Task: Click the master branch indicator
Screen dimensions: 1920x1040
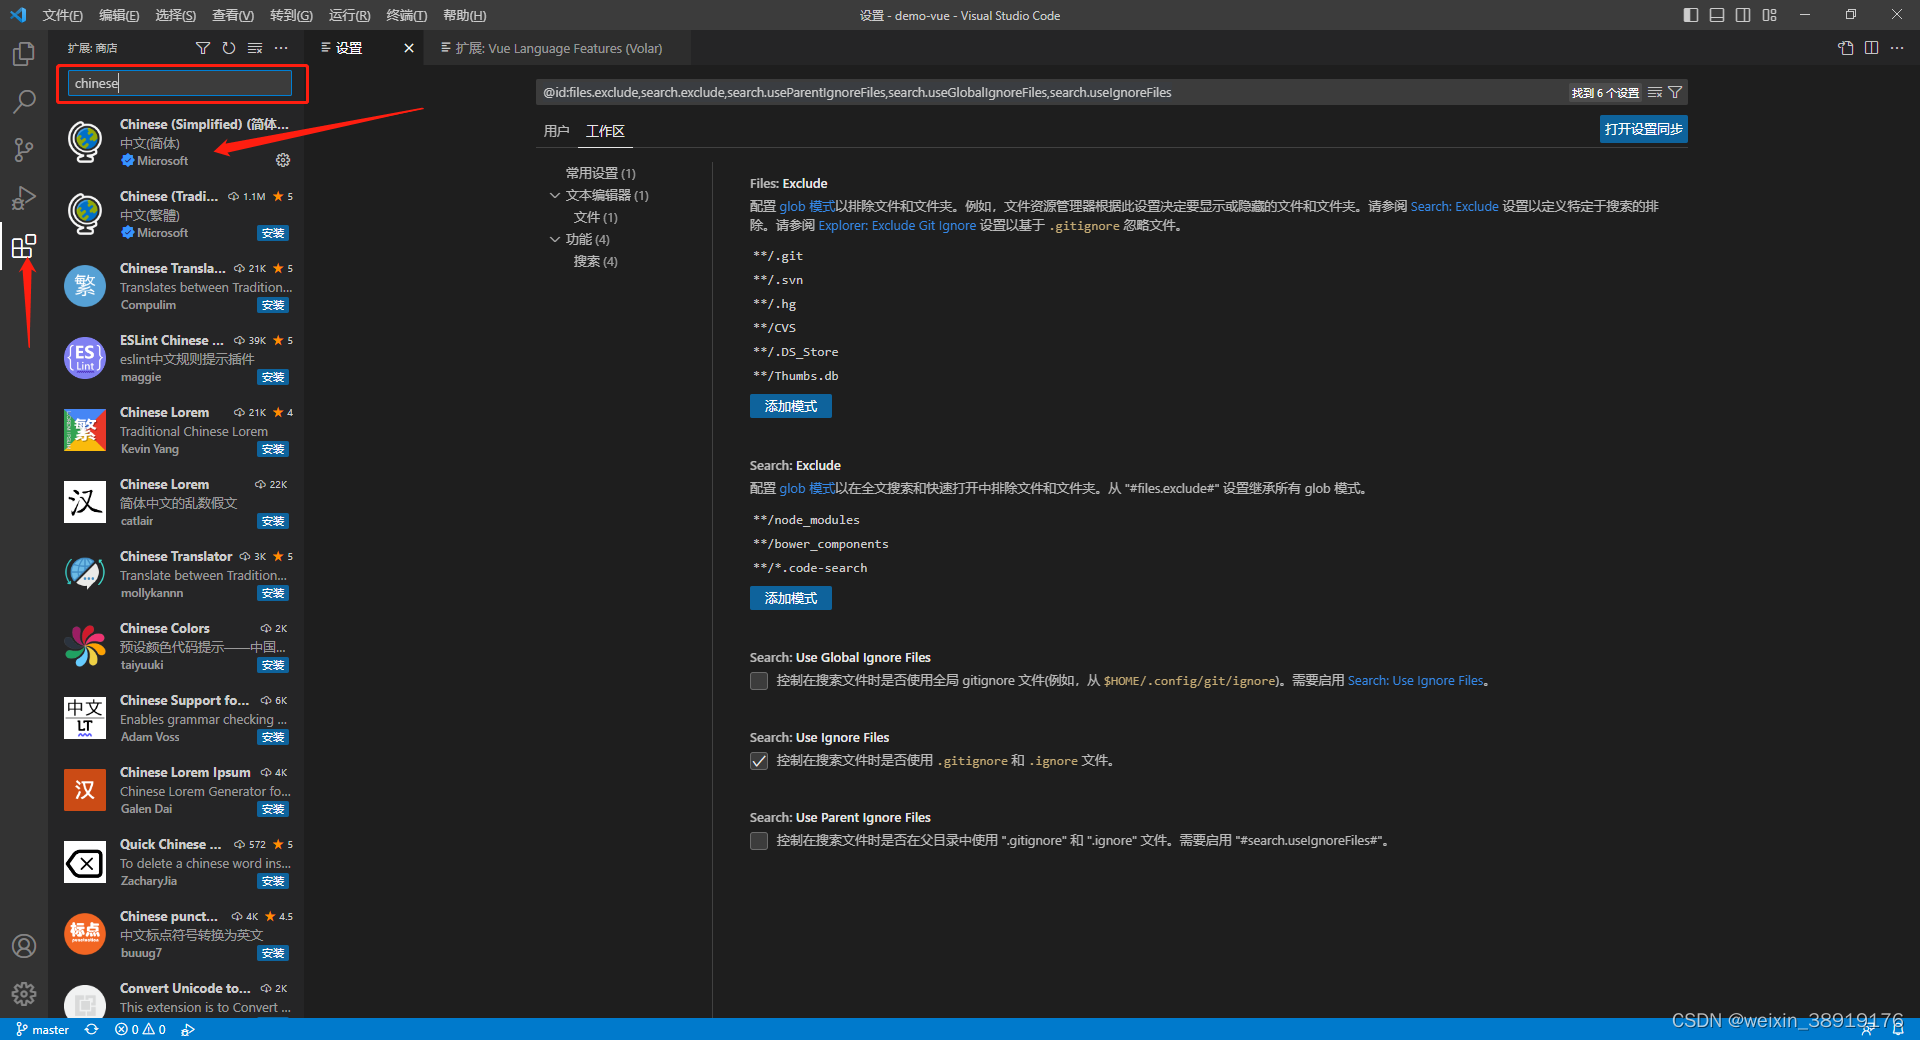Action: (42, 1029)
